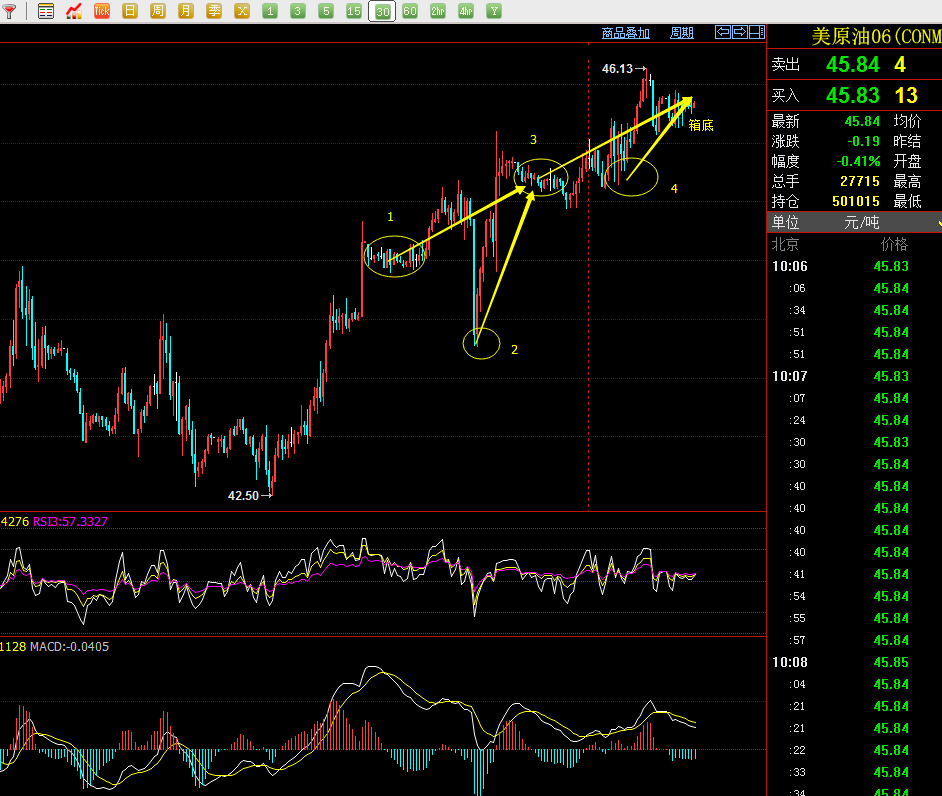The width and height of the screenshot is (942, 796).
Task: Switch to the 1-minute chart period
Action: [x=270, y=11]
